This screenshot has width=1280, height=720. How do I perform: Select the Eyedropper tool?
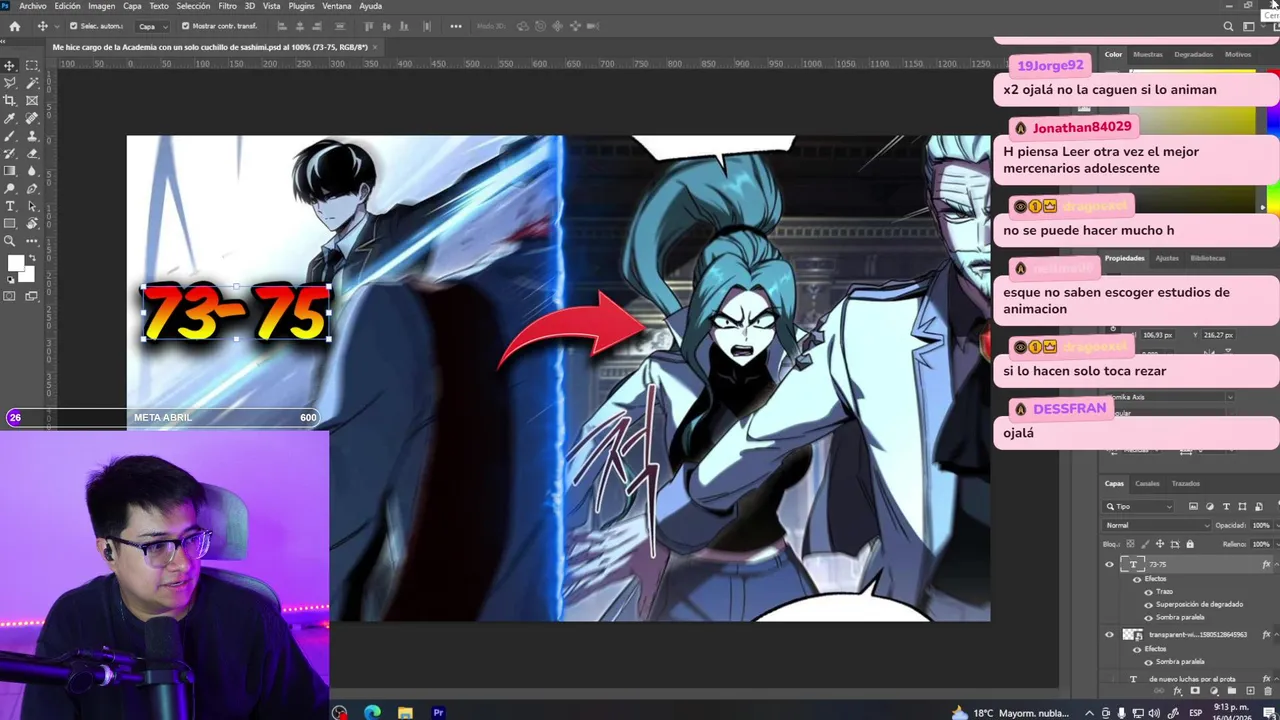click(x=9, y=118)
